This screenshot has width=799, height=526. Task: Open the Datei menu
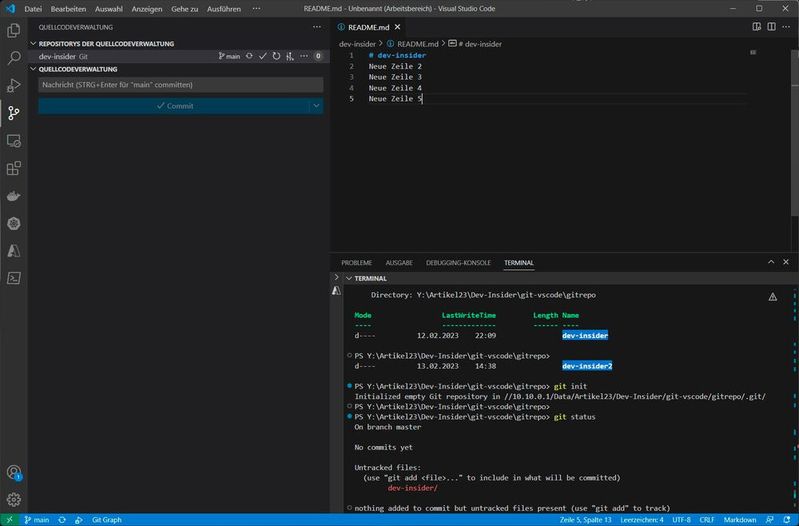[33, 9]
